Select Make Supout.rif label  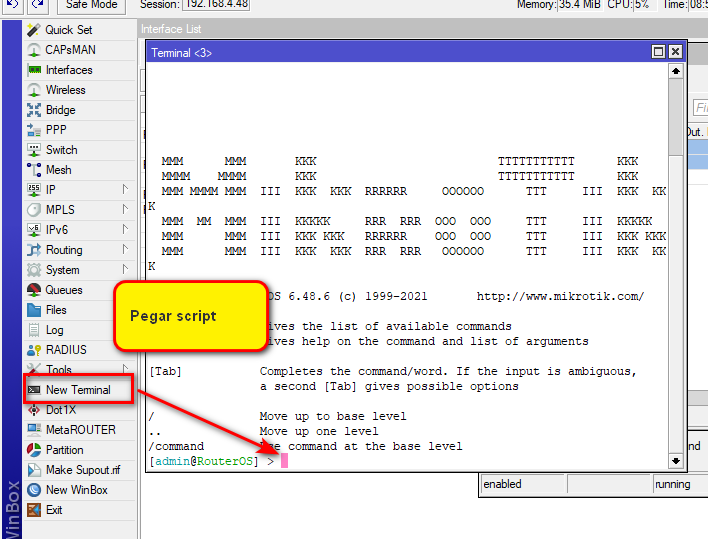point(83,470)
